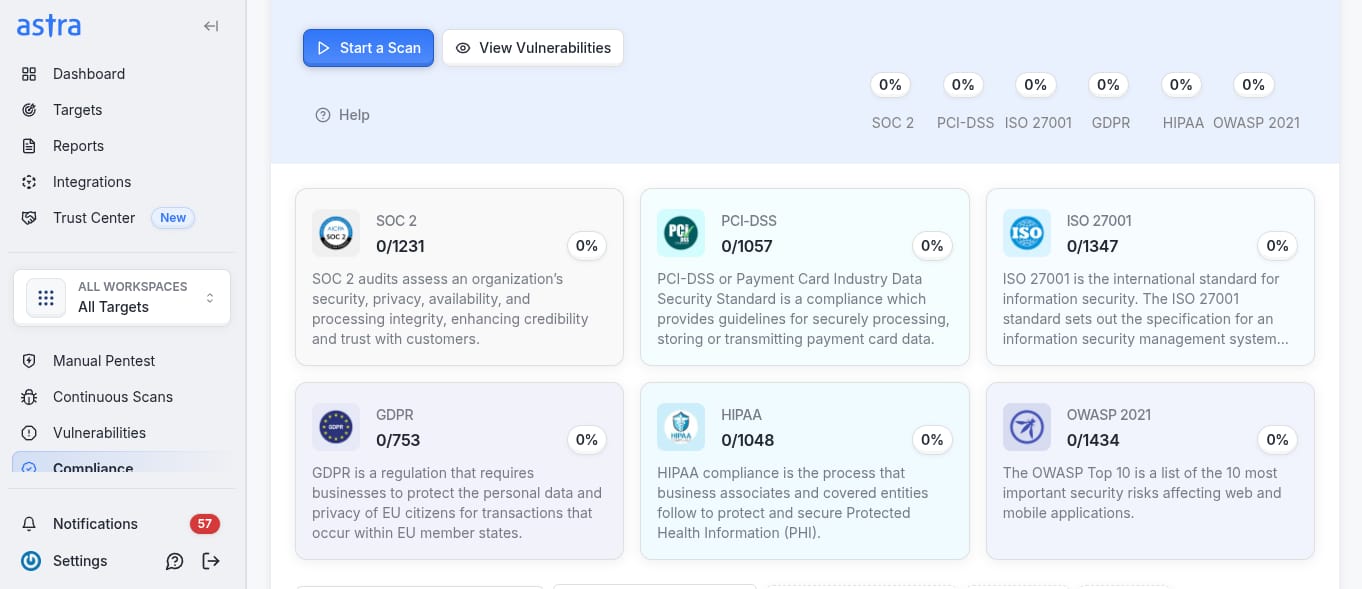Viewport: 1362px width, 589px height.
Task: Click the Start a Scan button
Action: click(368, 48)
